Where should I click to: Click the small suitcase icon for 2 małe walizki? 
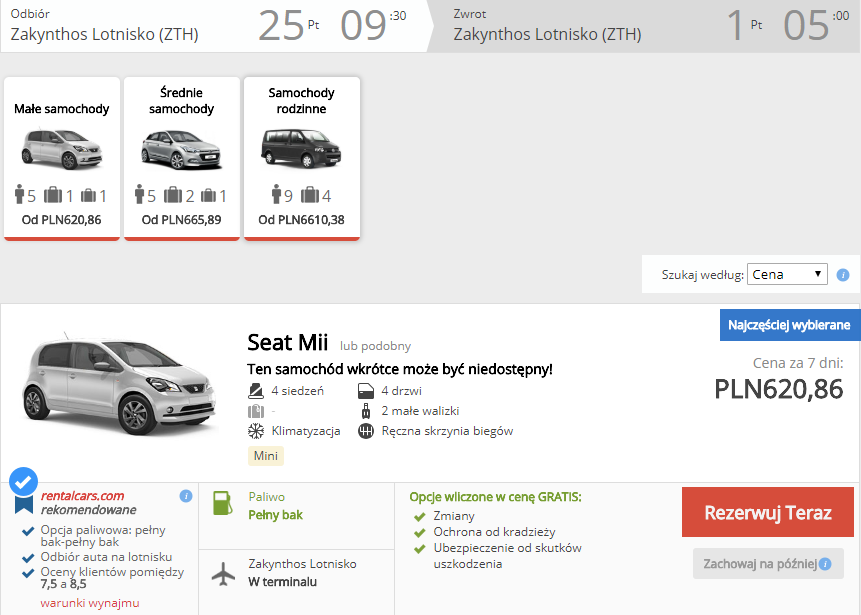pyautogui.click(x=366, y=411)
